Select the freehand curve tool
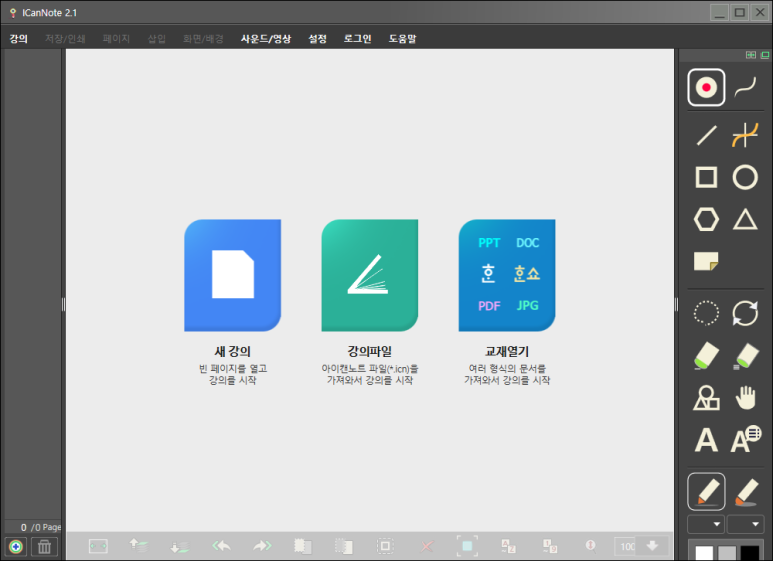Viewport: 773px width, 561px height. click(745, 87)
